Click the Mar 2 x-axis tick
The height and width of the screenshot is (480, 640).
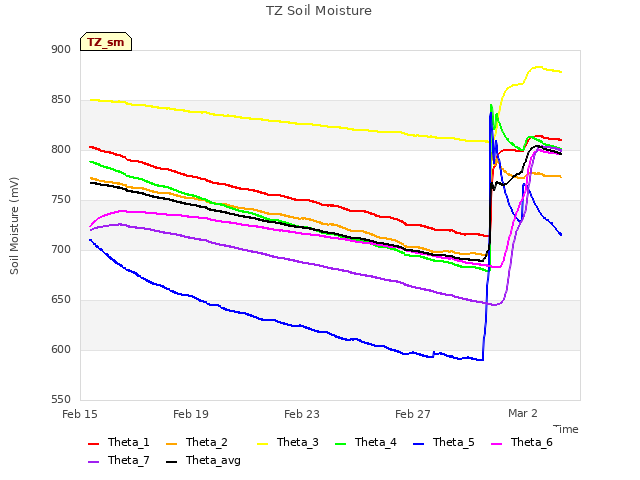pyautogui.click(x=522, y=413)
